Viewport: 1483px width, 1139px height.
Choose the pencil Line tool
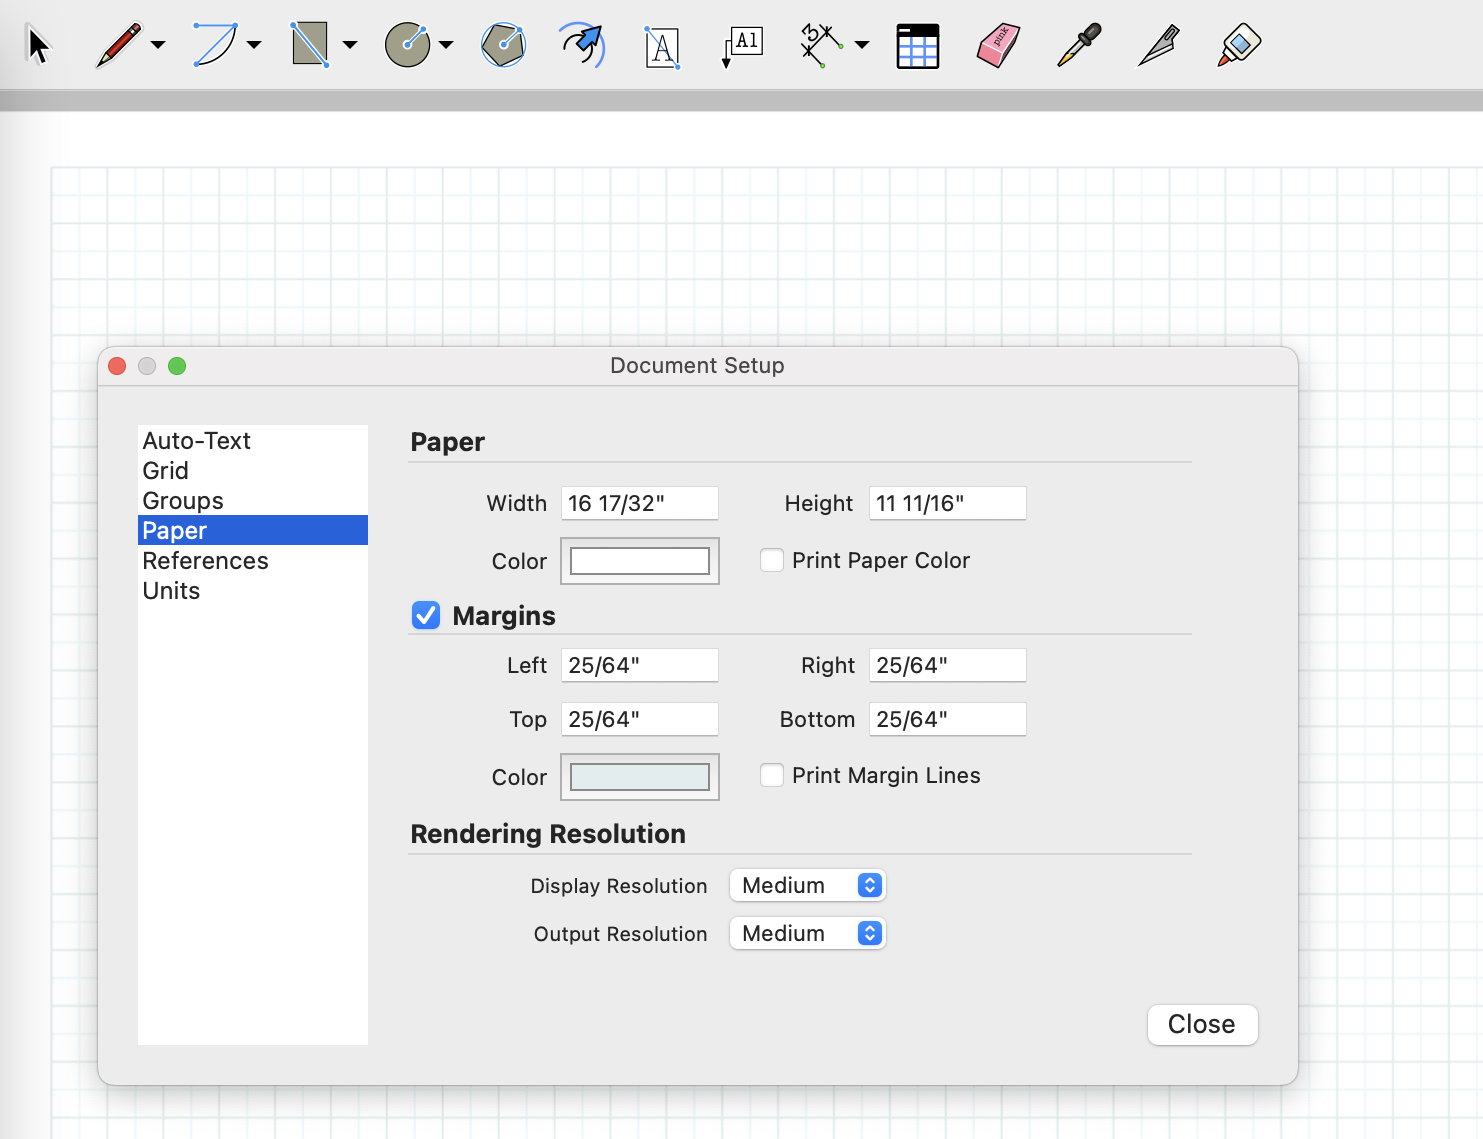(119, 45)
